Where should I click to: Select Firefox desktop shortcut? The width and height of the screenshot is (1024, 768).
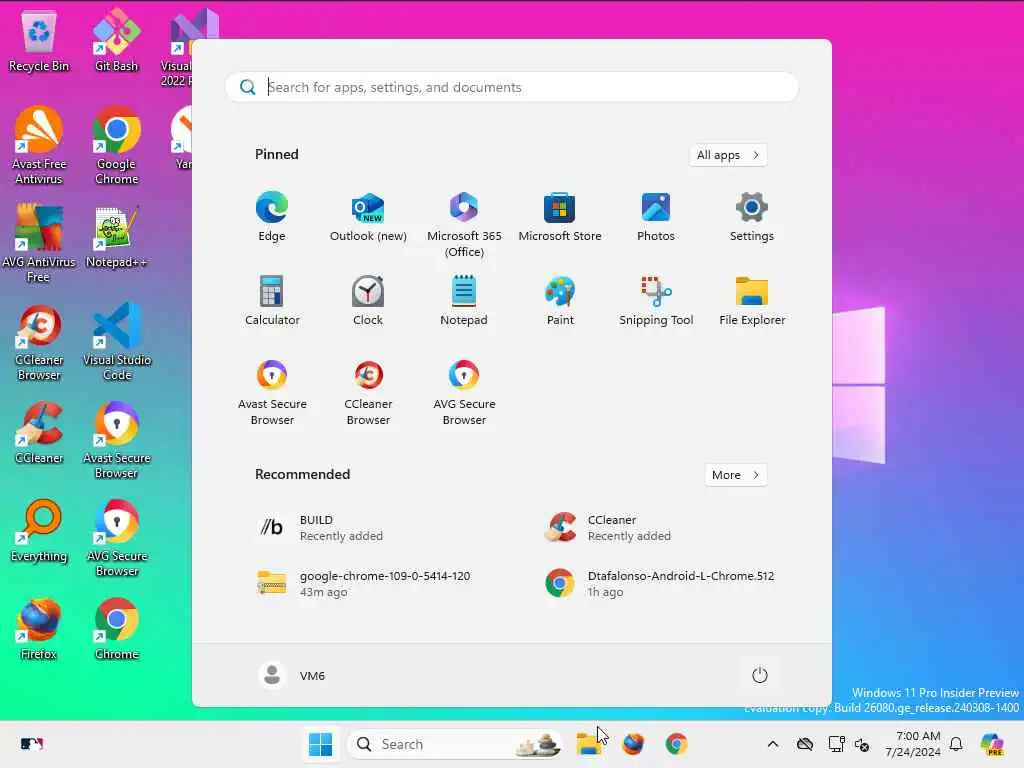click(x=39, y=629)
